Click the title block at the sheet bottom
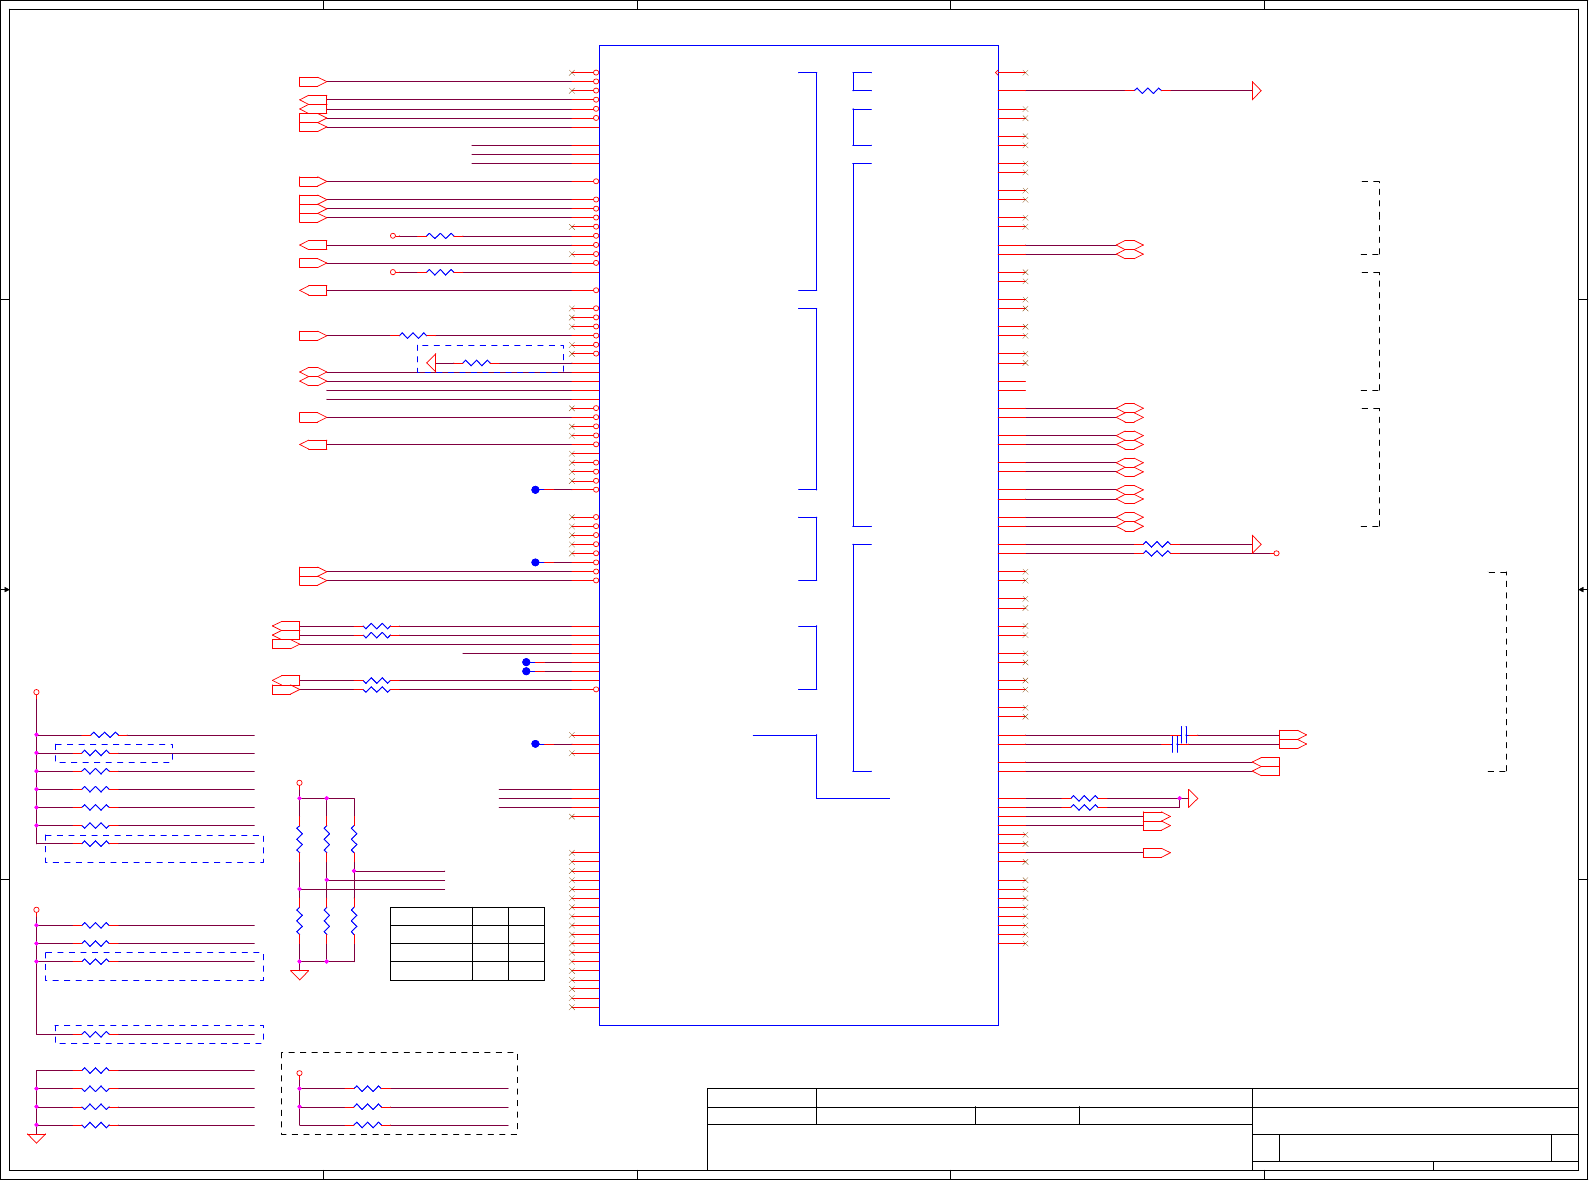Image resolution: width=1589 pixels, height=1180 pixels. (x=1142, y=1129)
